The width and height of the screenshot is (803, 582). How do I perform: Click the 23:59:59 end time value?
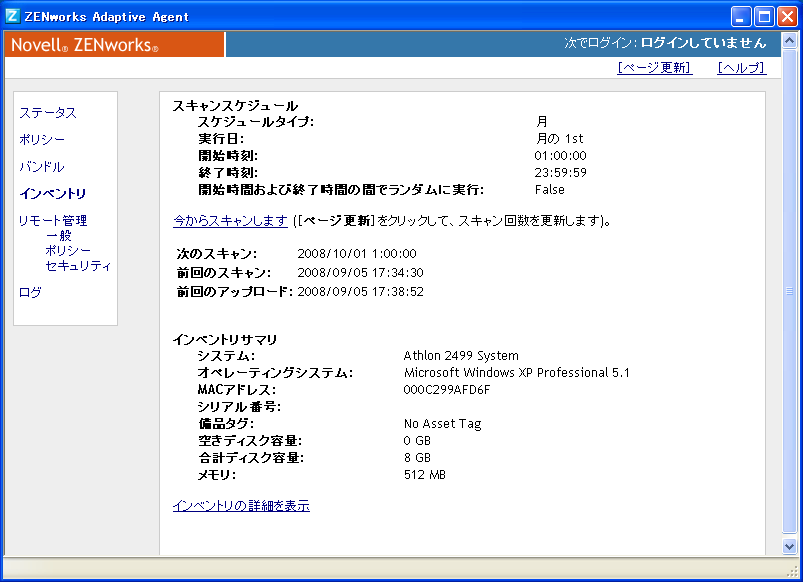(560, 173)
